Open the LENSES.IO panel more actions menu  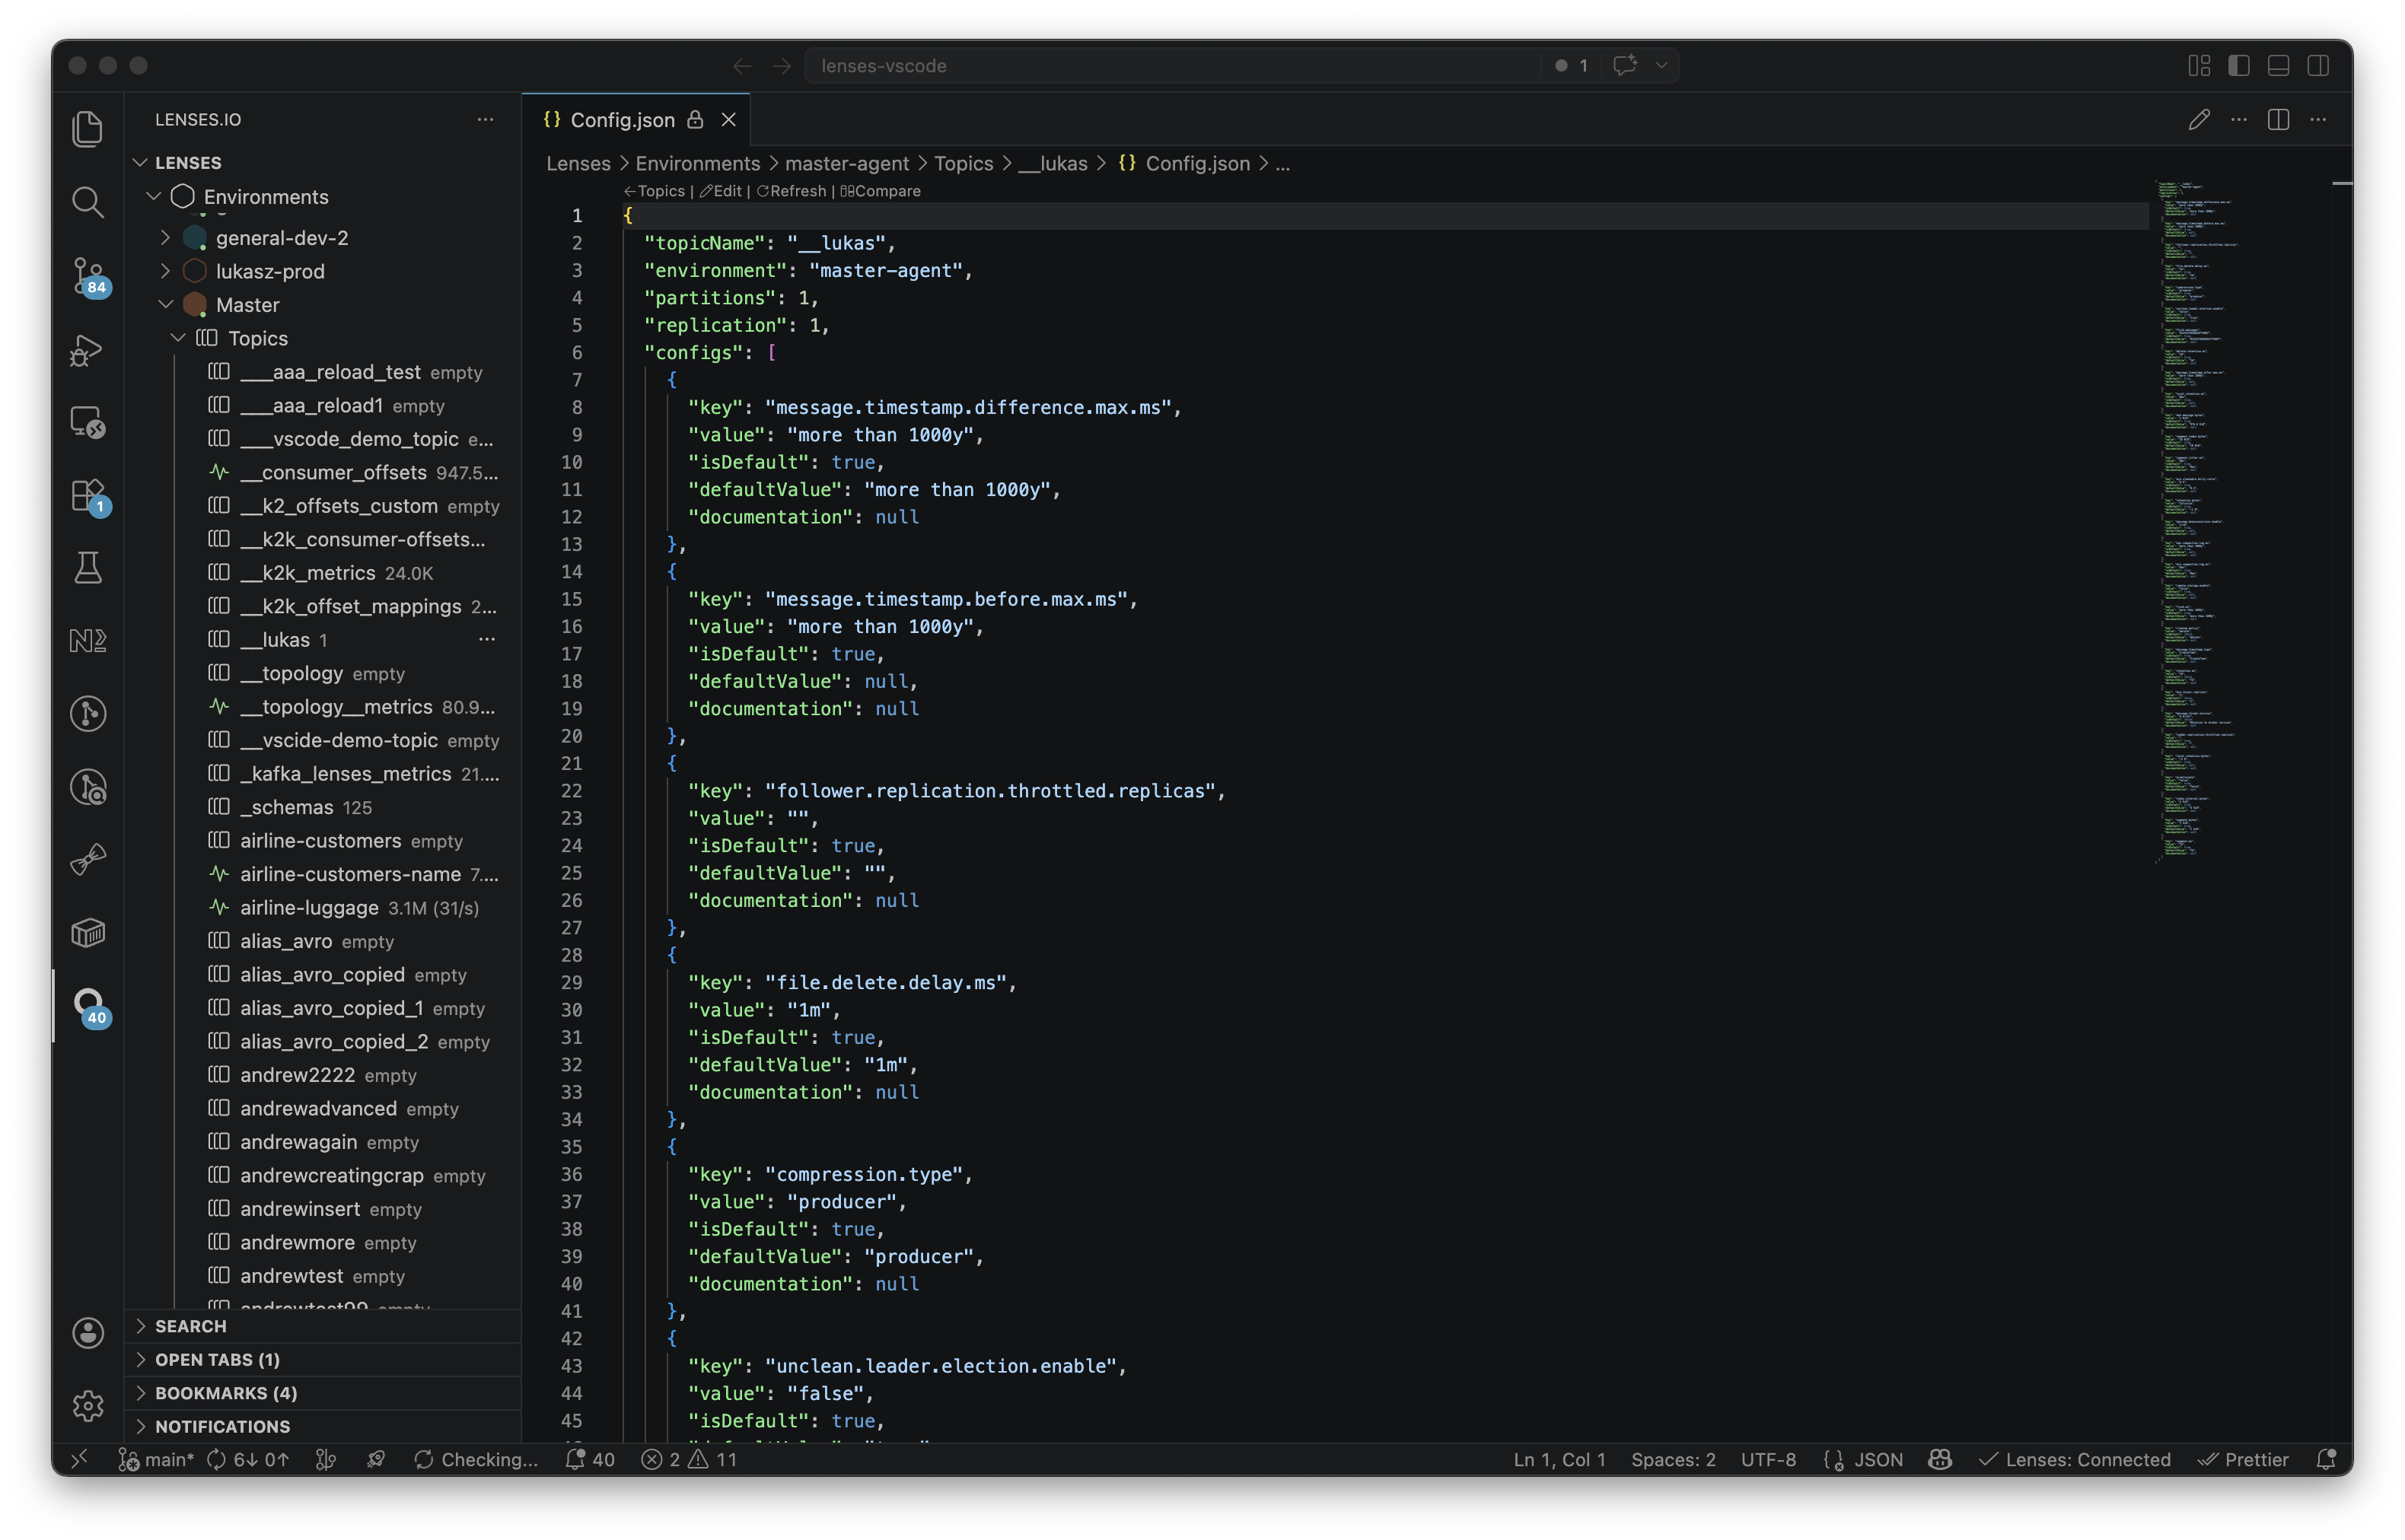485,119
